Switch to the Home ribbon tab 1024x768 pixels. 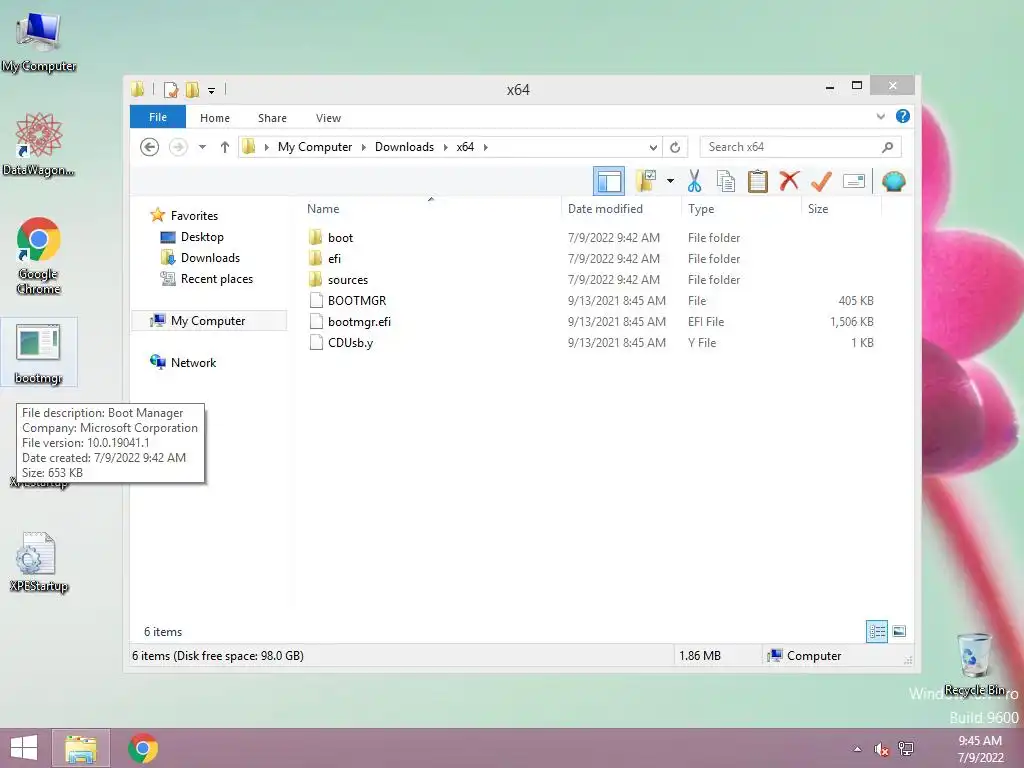(215, 118)
